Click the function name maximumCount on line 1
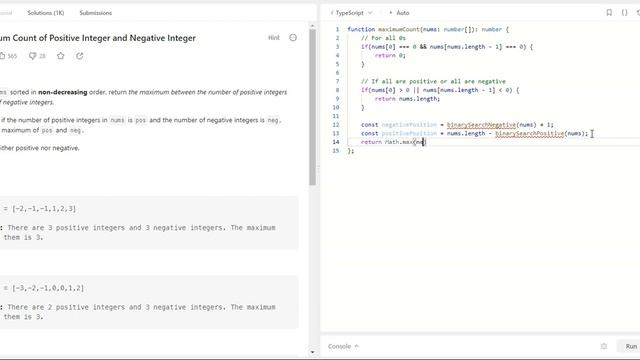The height and width of the screenshot is (360, 640). coord(399,29)
